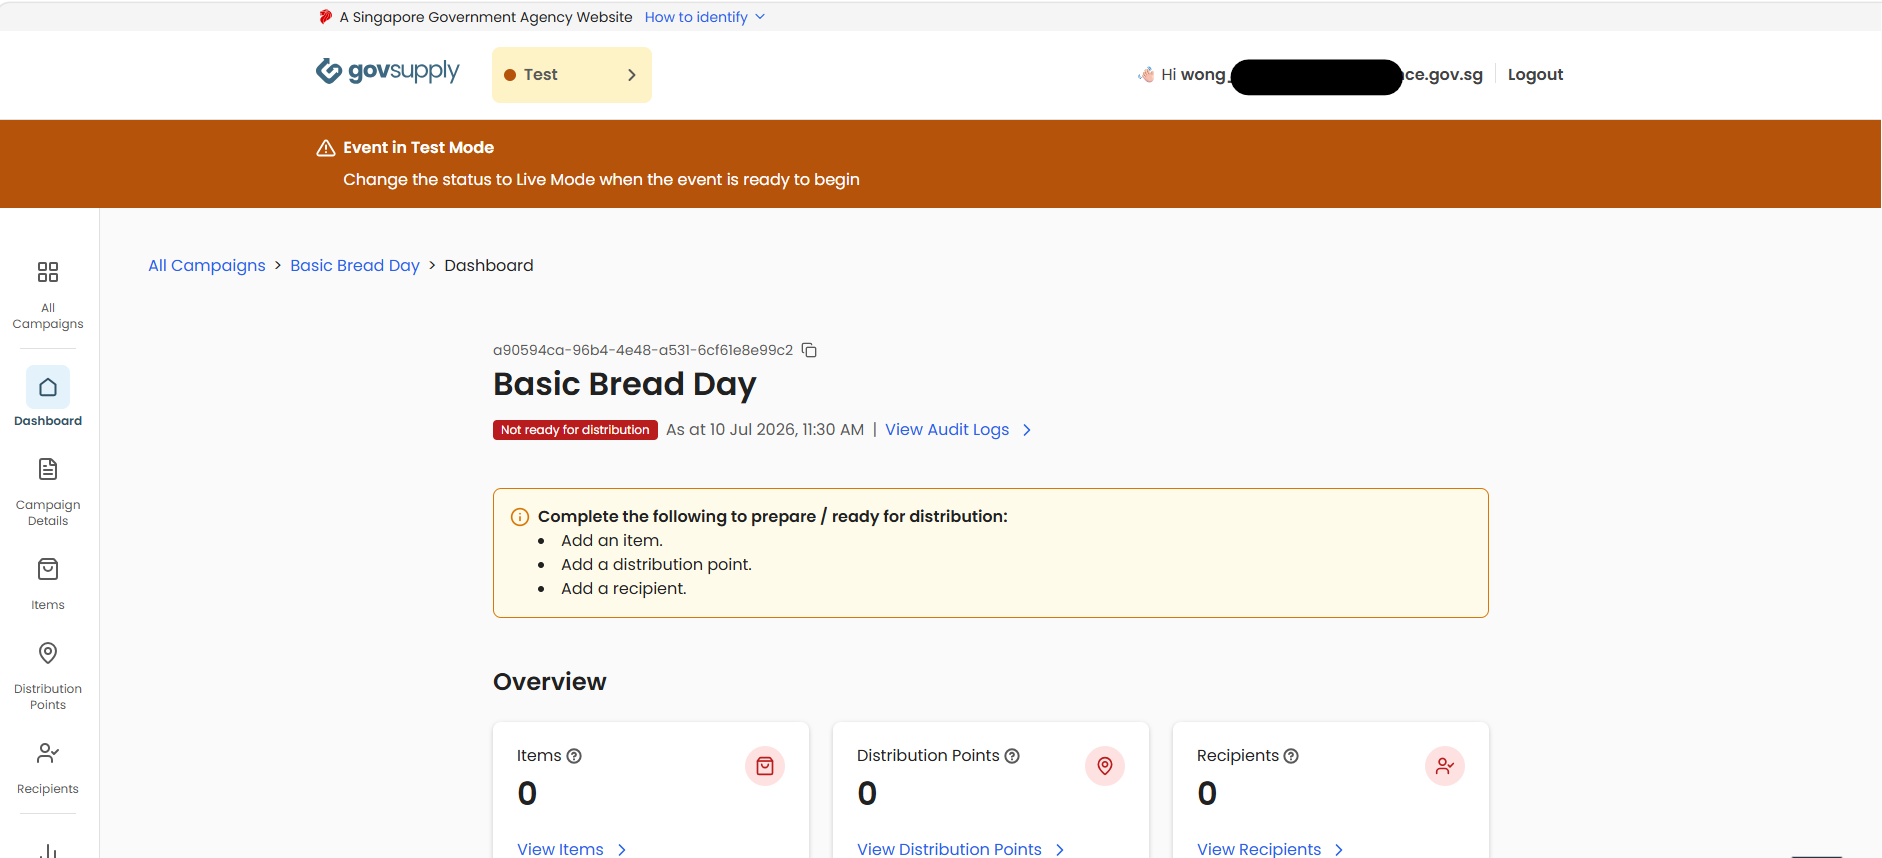
Task: Click the 'Add a recipient.' checklist entry
Action: click(x=624, y=589)
